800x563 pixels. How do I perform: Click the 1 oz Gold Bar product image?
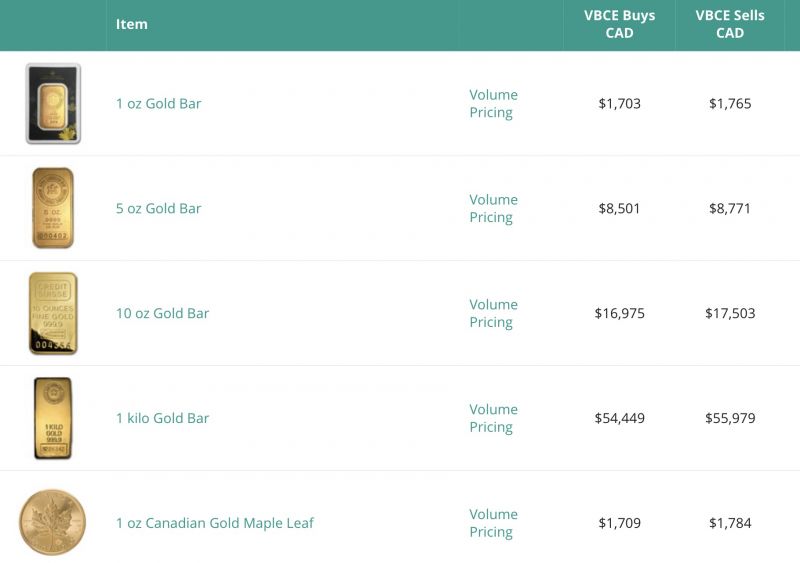coord(53,104)
